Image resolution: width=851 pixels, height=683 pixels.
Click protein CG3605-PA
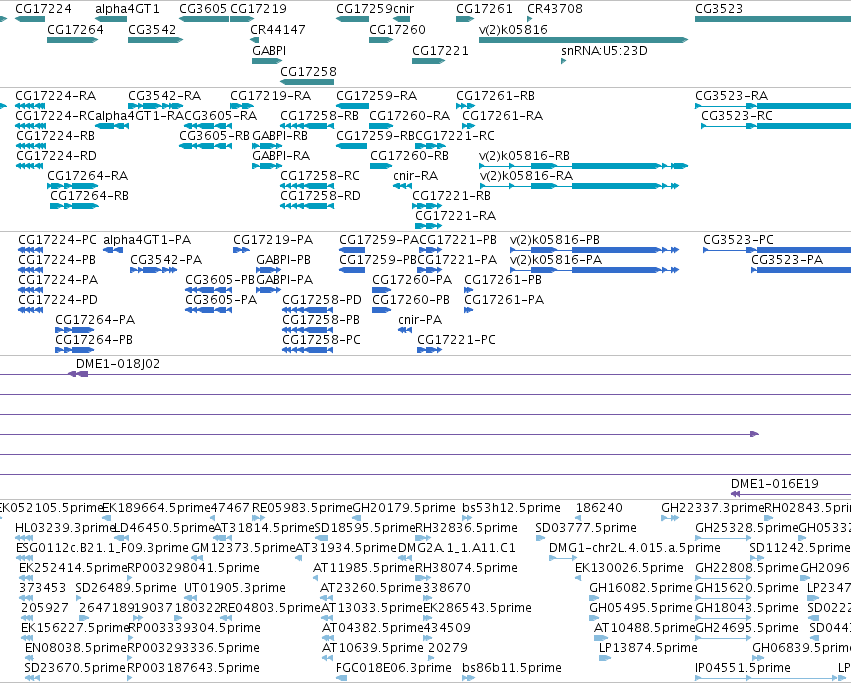point(221,300)
